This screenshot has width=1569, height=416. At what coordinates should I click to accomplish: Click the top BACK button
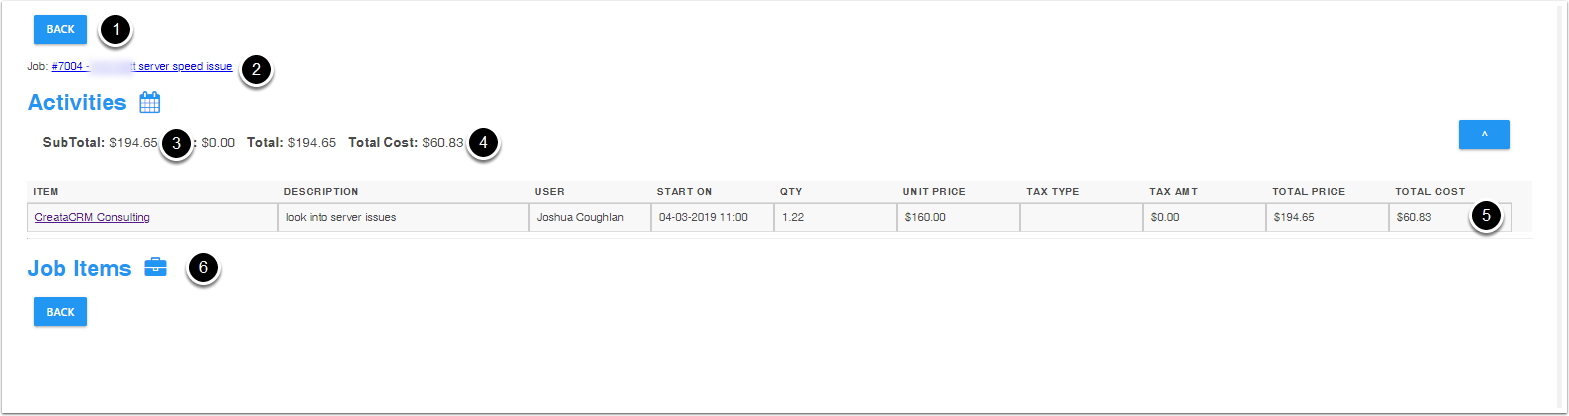(60, 29)
